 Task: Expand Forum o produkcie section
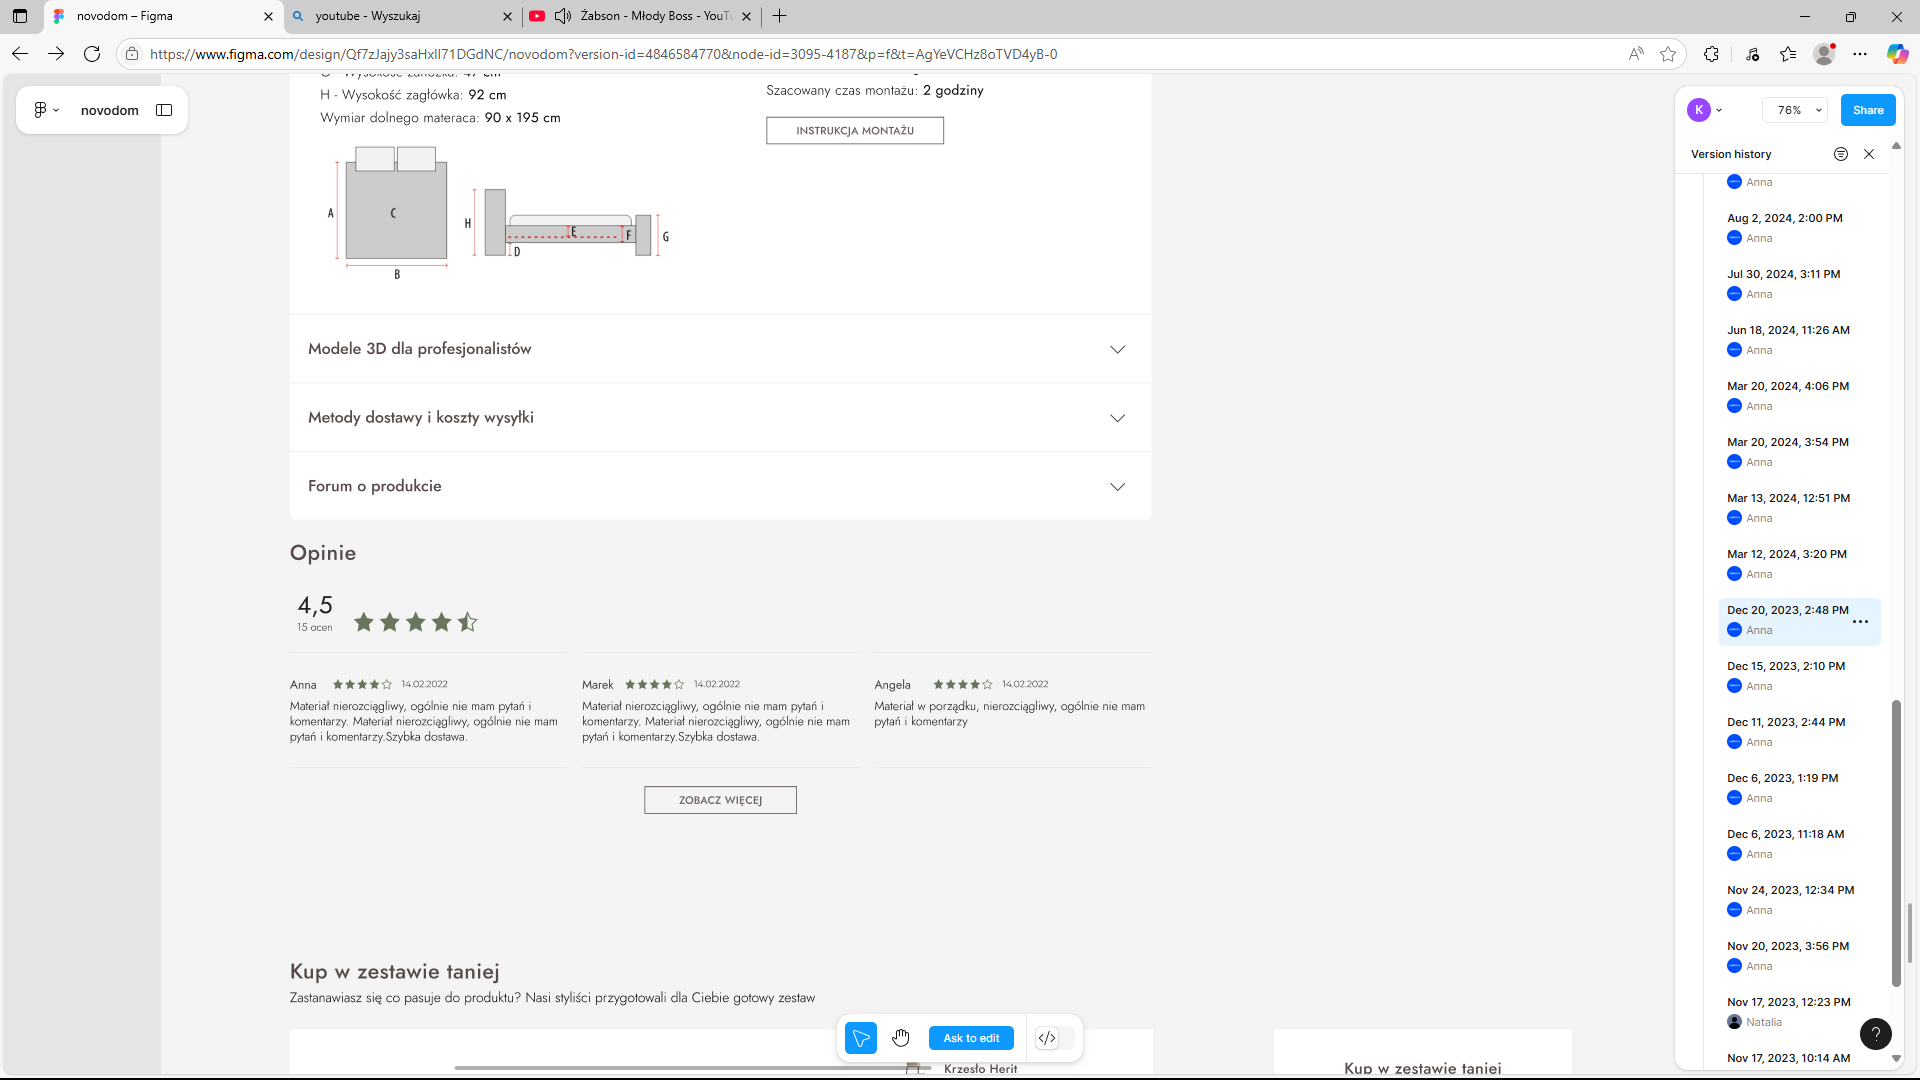click(x=1117, y=487)
